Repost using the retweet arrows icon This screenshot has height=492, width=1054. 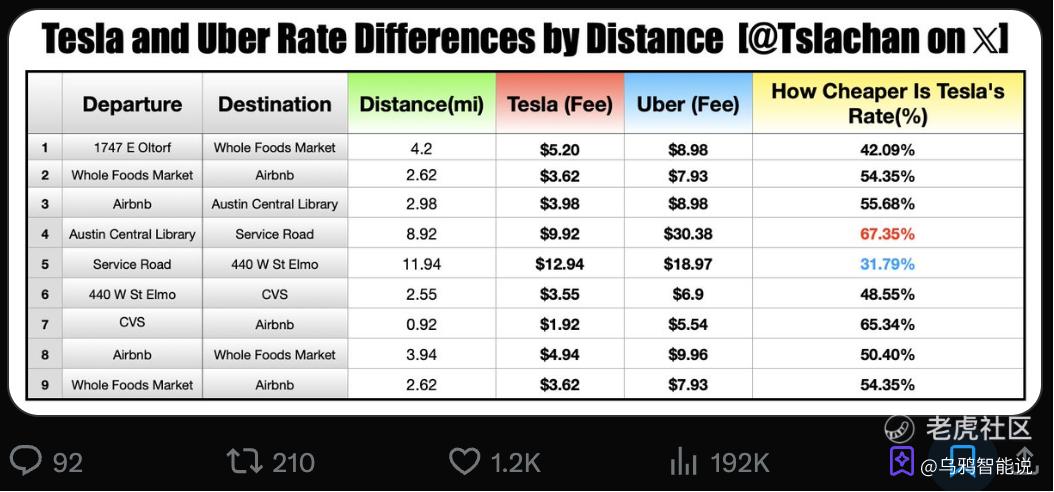pyautogui.click(x=244, y=462)
